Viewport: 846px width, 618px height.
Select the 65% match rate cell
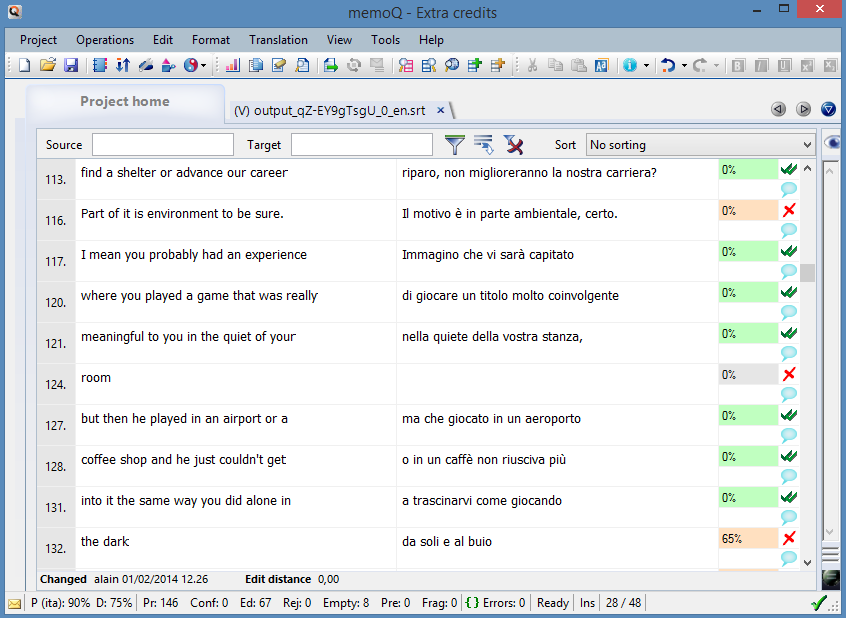(x=748, y=539)
